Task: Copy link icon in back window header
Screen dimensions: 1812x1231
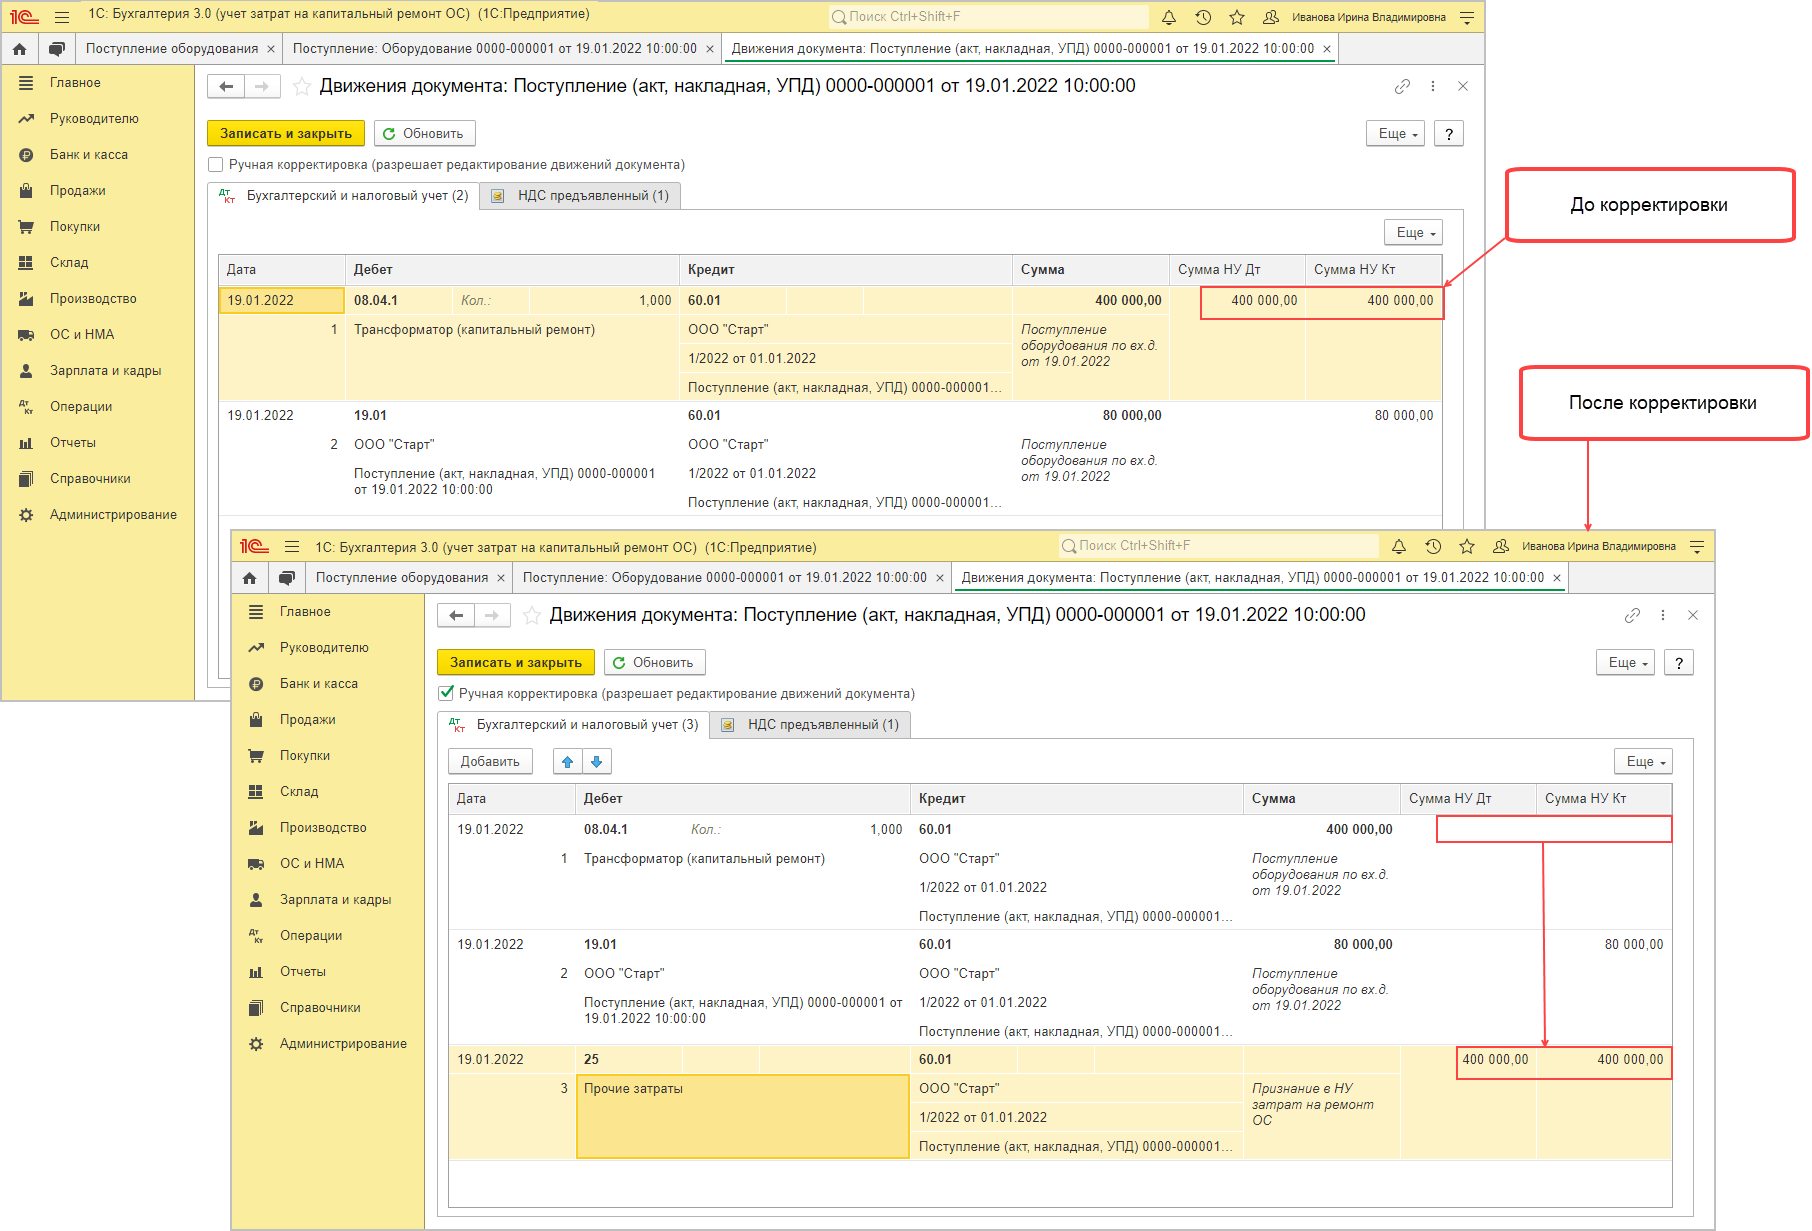Action: [1402, 87]
